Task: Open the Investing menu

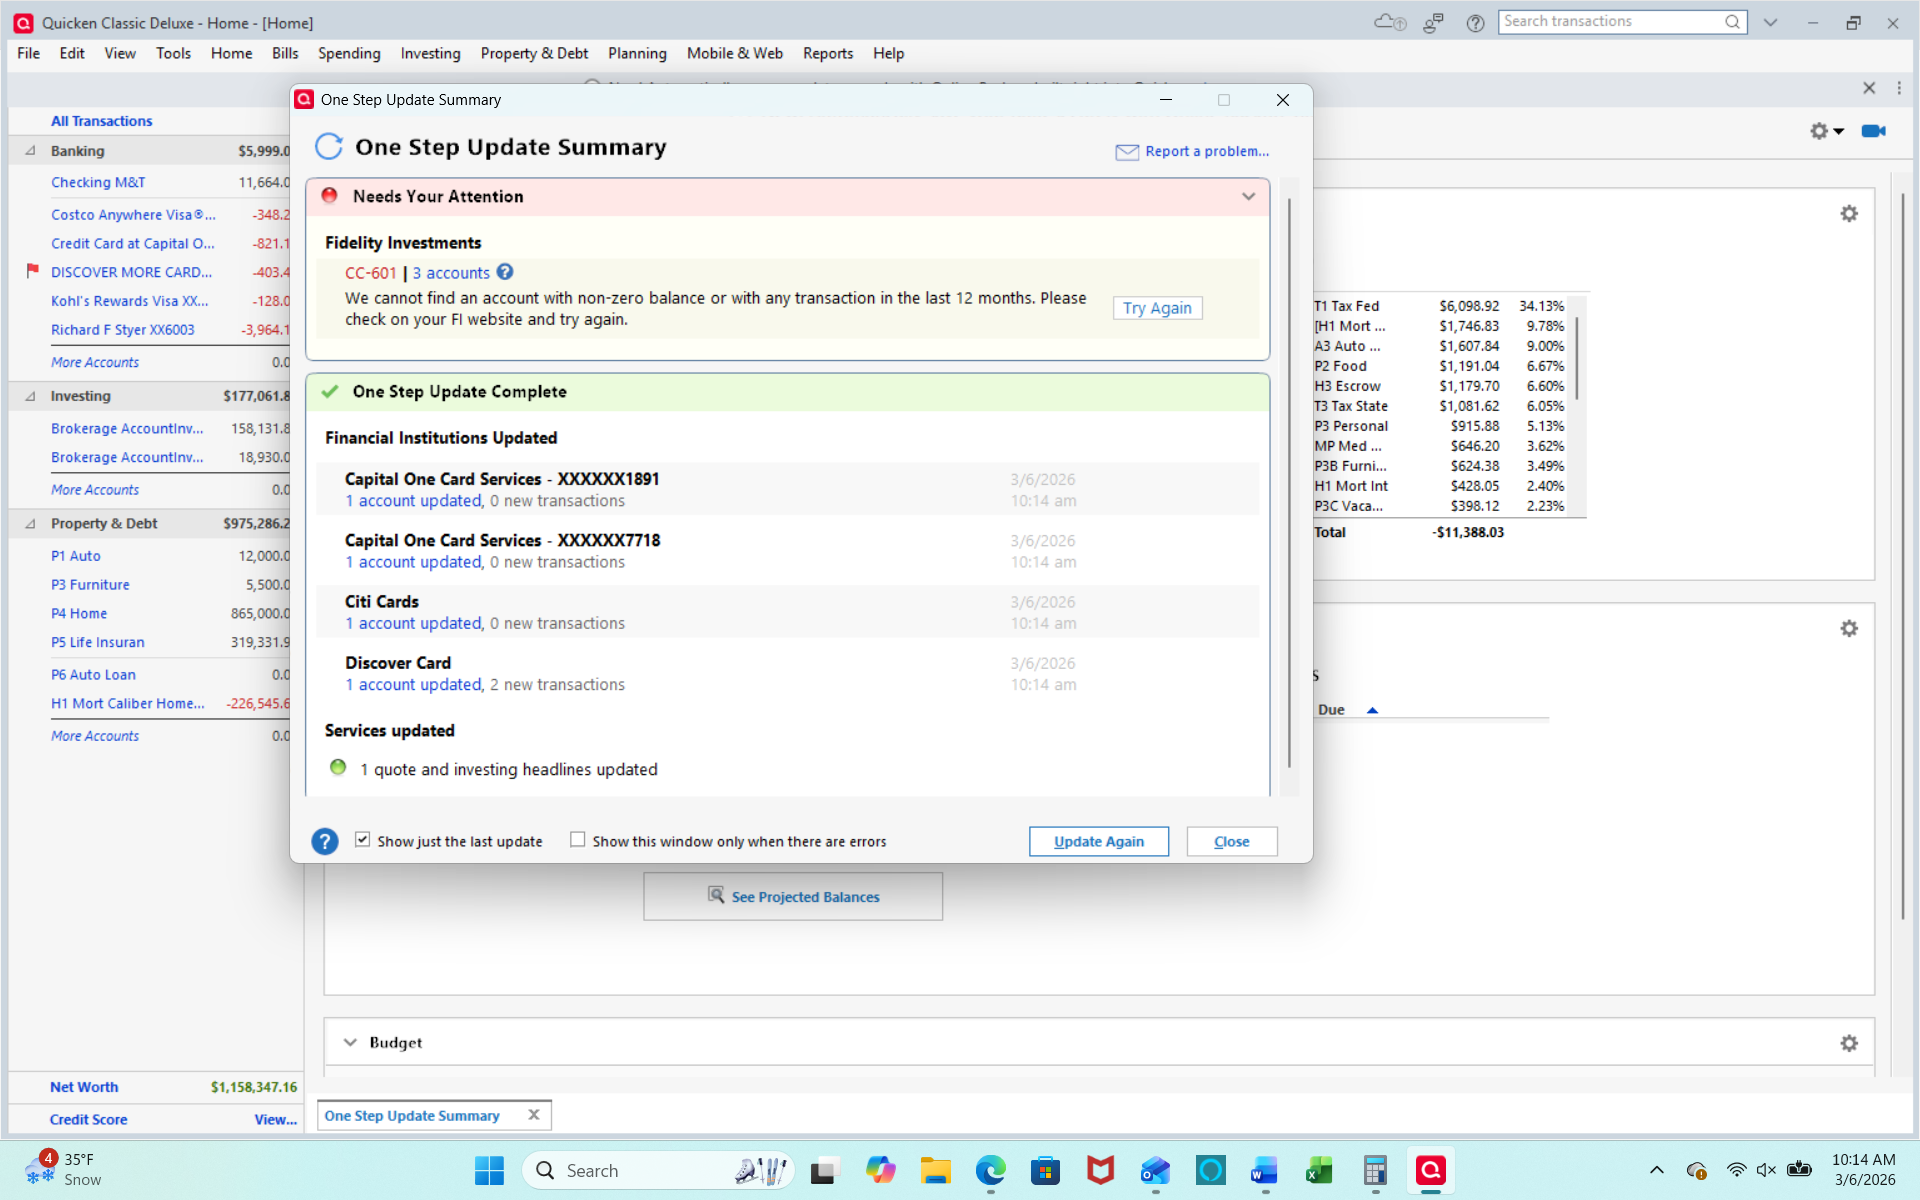Action: pos(430,54)
